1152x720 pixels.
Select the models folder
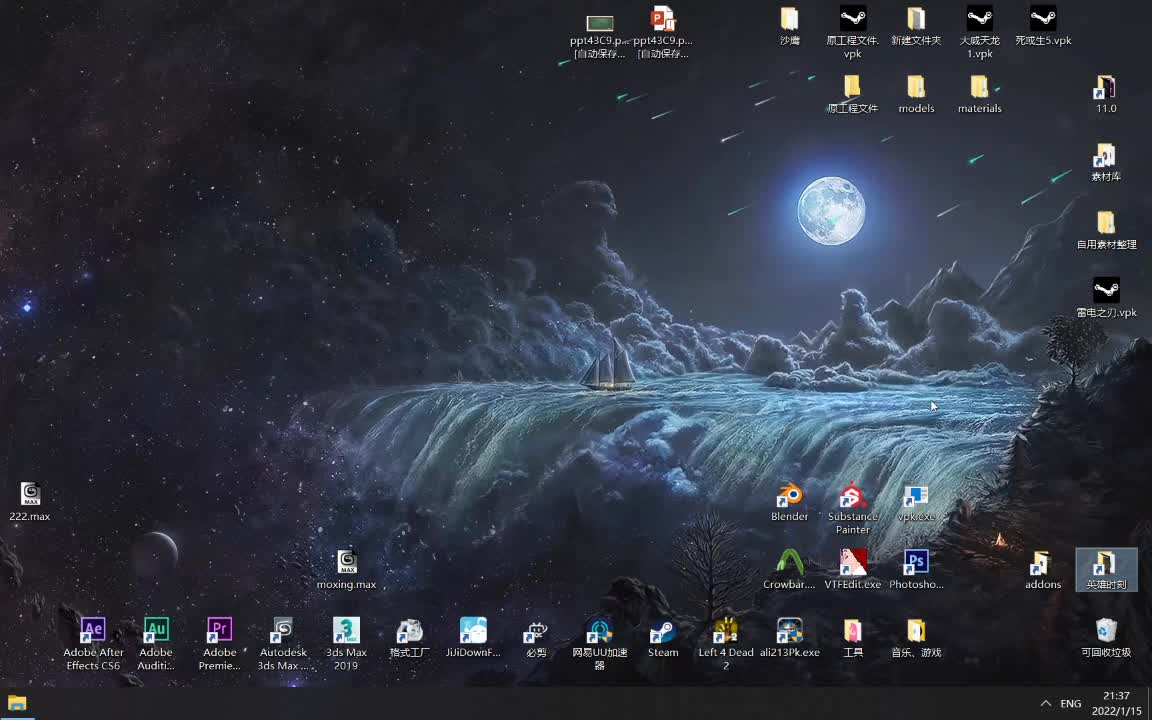click(916, 94)
